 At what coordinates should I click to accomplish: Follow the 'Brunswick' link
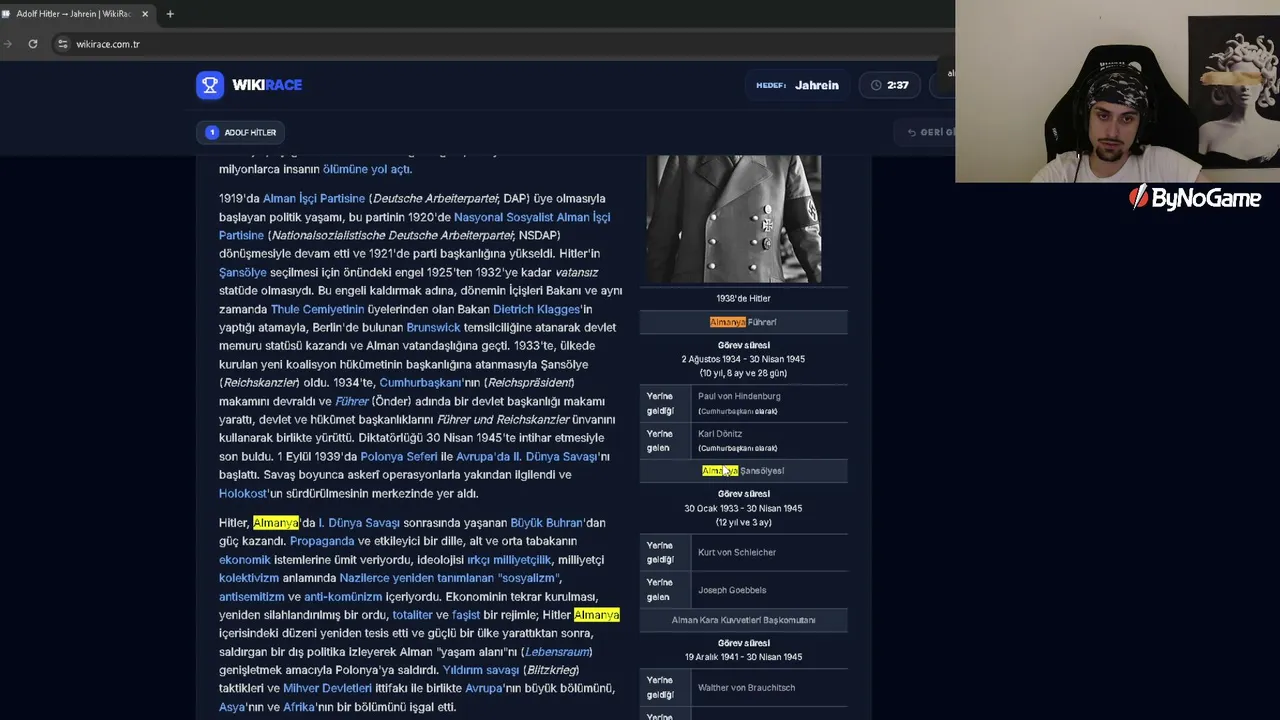434,327
